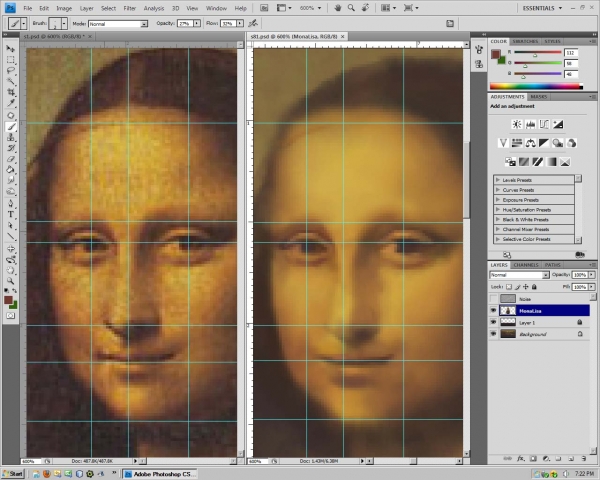Open the Filter menu
Viewport: 600px width, 480px height.
(x=130, y=8)
